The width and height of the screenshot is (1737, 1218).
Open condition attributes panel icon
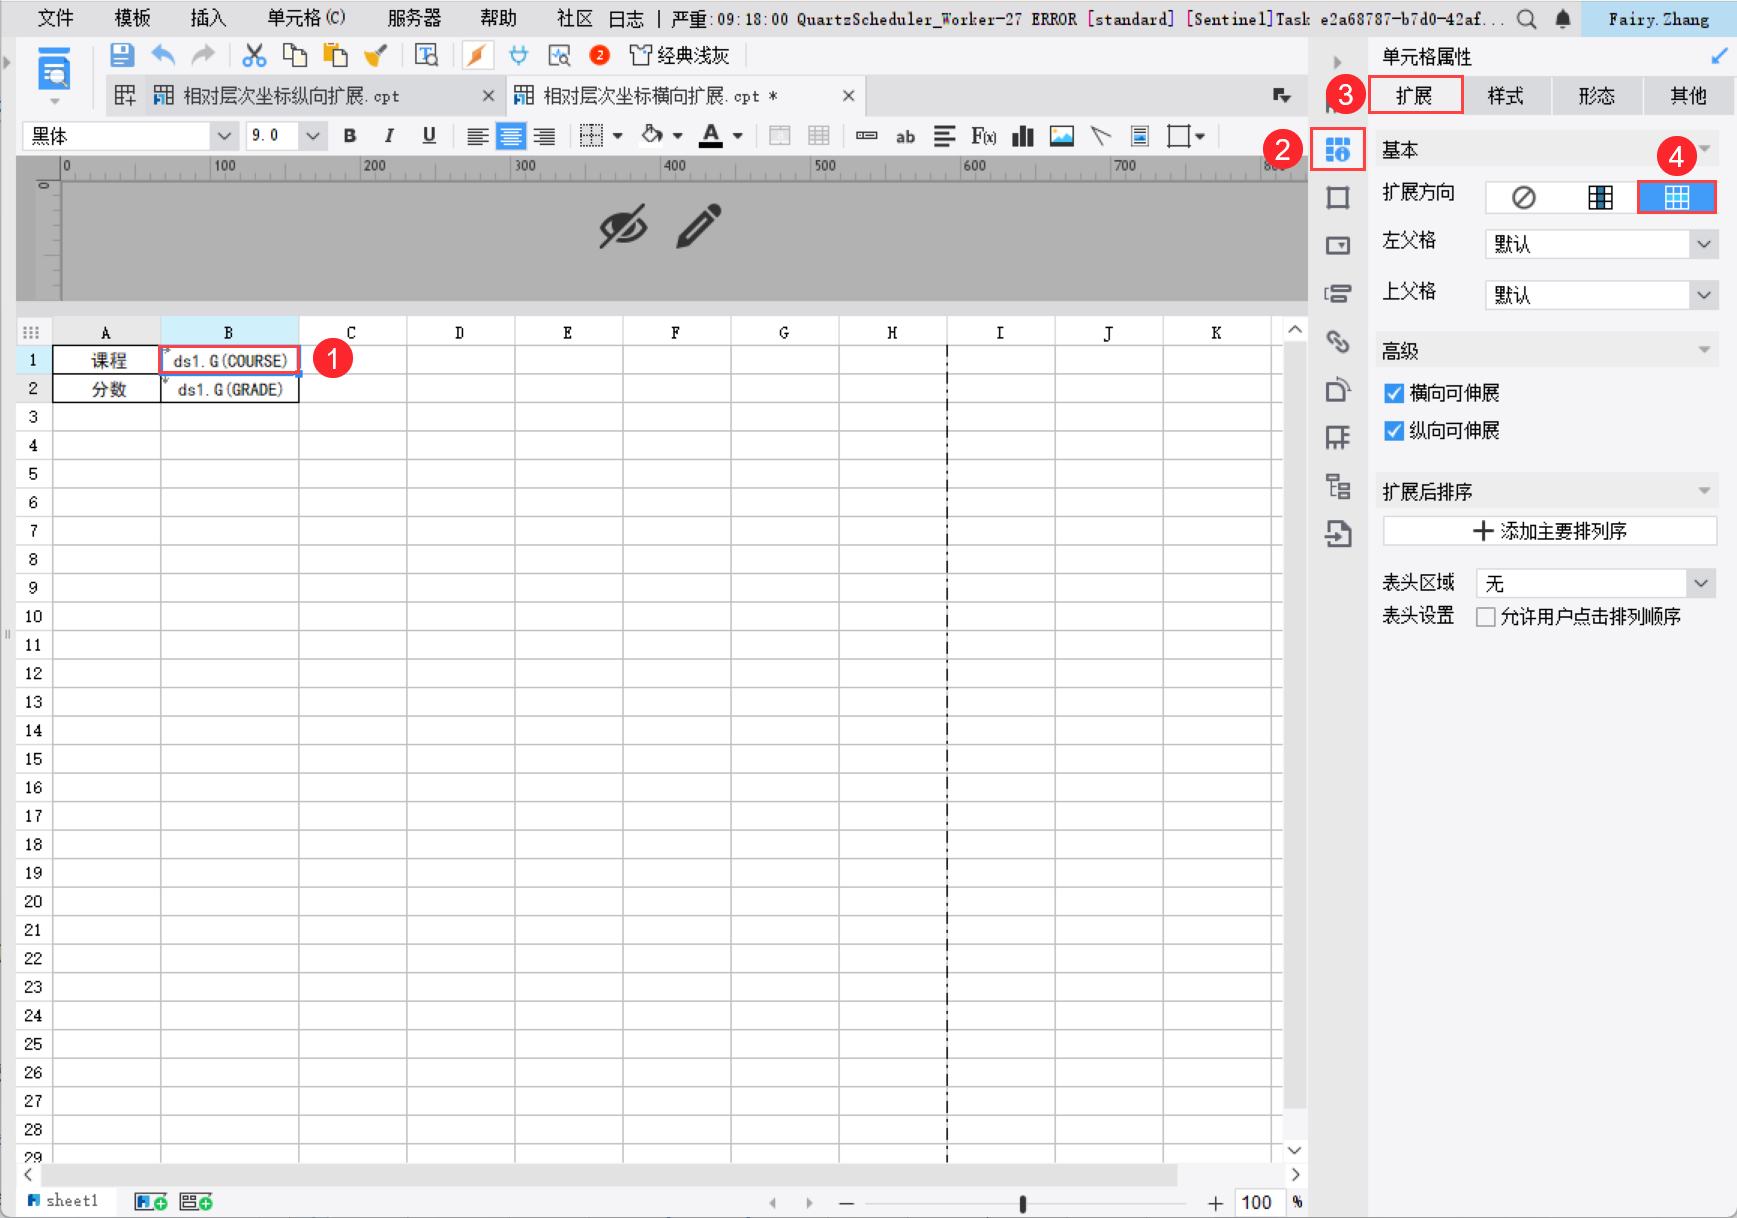[x=1338, y=294]
